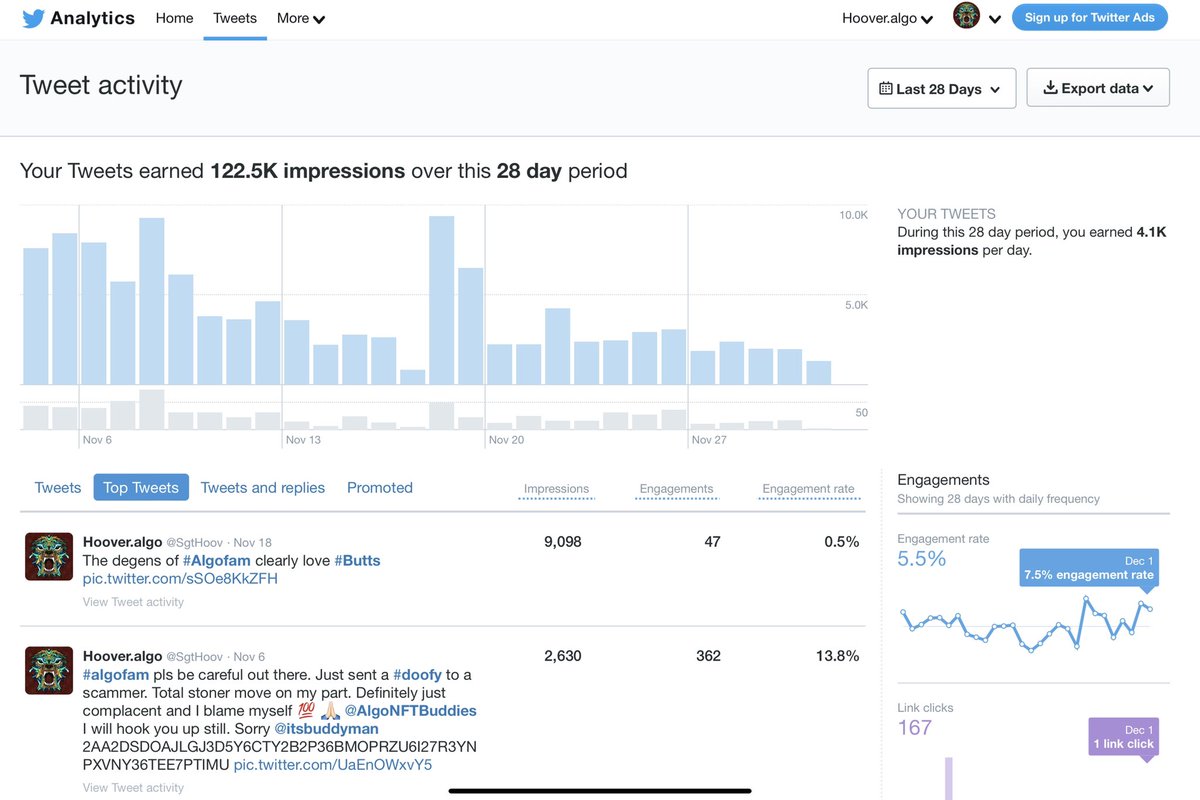
Task: Select the Tweets navigation tab
Action: pyautogui.click(x=235, y=18)
